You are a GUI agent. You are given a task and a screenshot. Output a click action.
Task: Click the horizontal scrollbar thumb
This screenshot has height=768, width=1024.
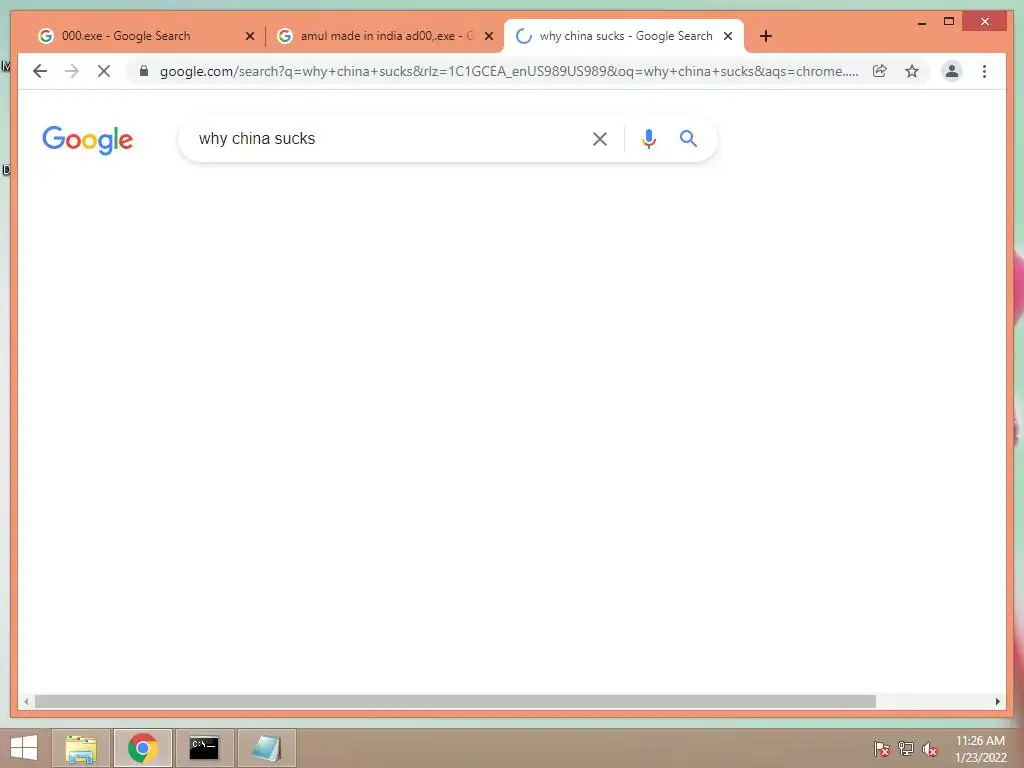click(x=455, y=701)
